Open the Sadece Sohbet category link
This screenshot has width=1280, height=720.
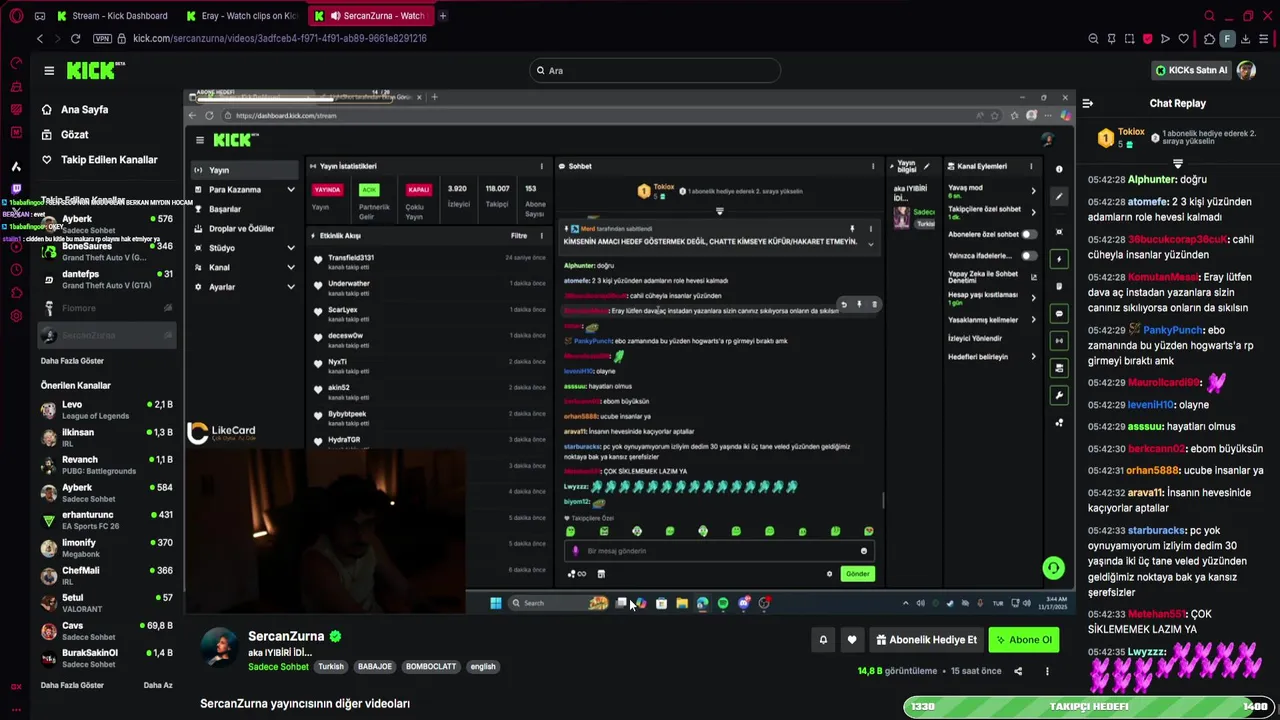(278, 667)
